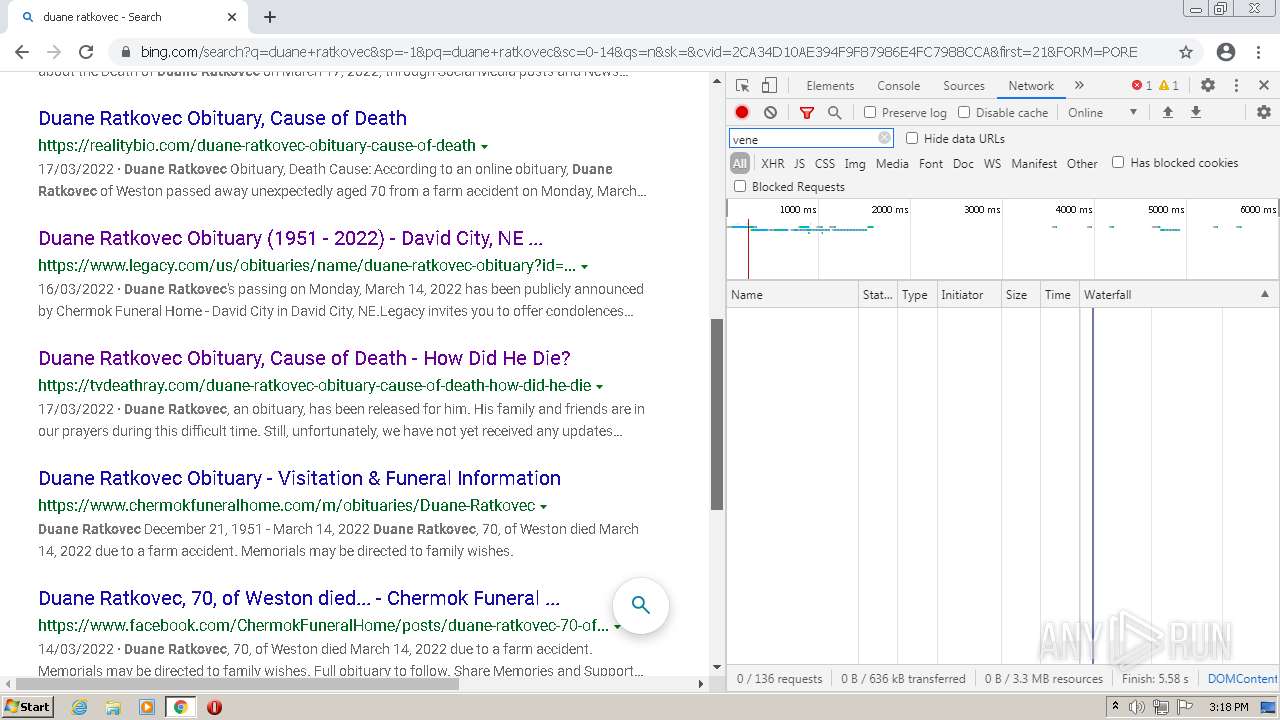Filter requests by Font

click(931, 163)
